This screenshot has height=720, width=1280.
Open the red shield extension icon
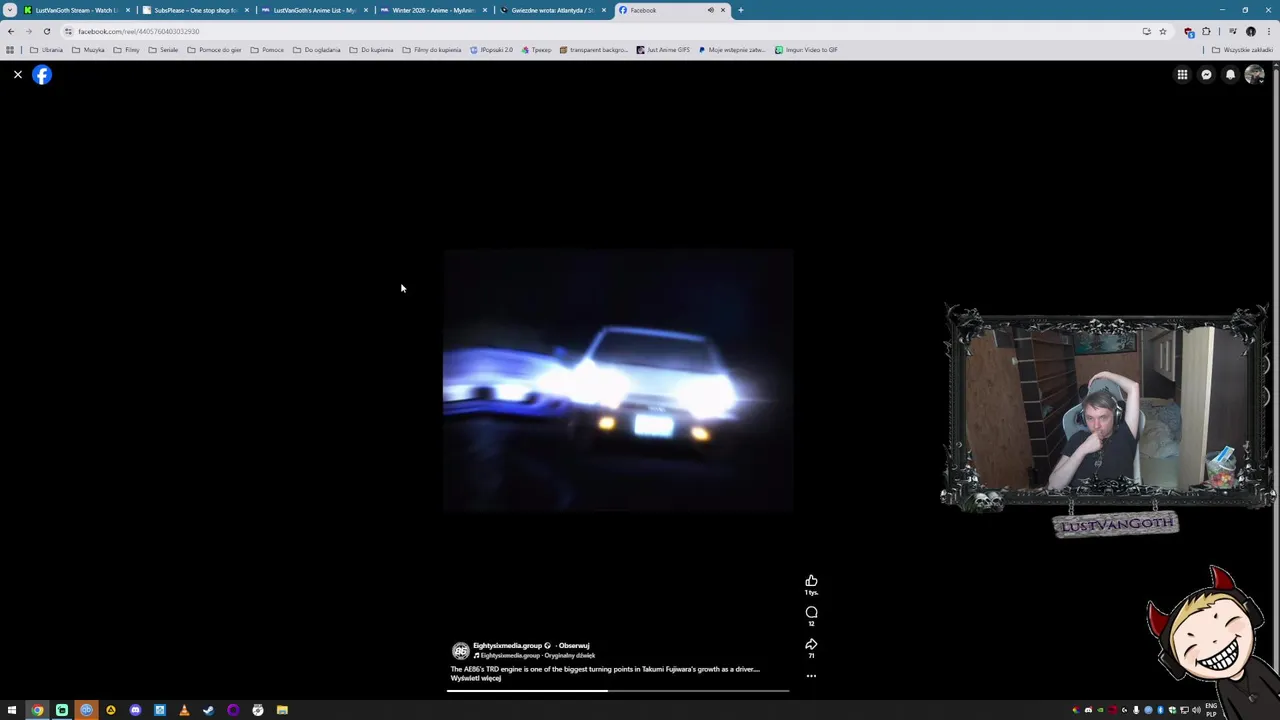[x=1189, y=31]
